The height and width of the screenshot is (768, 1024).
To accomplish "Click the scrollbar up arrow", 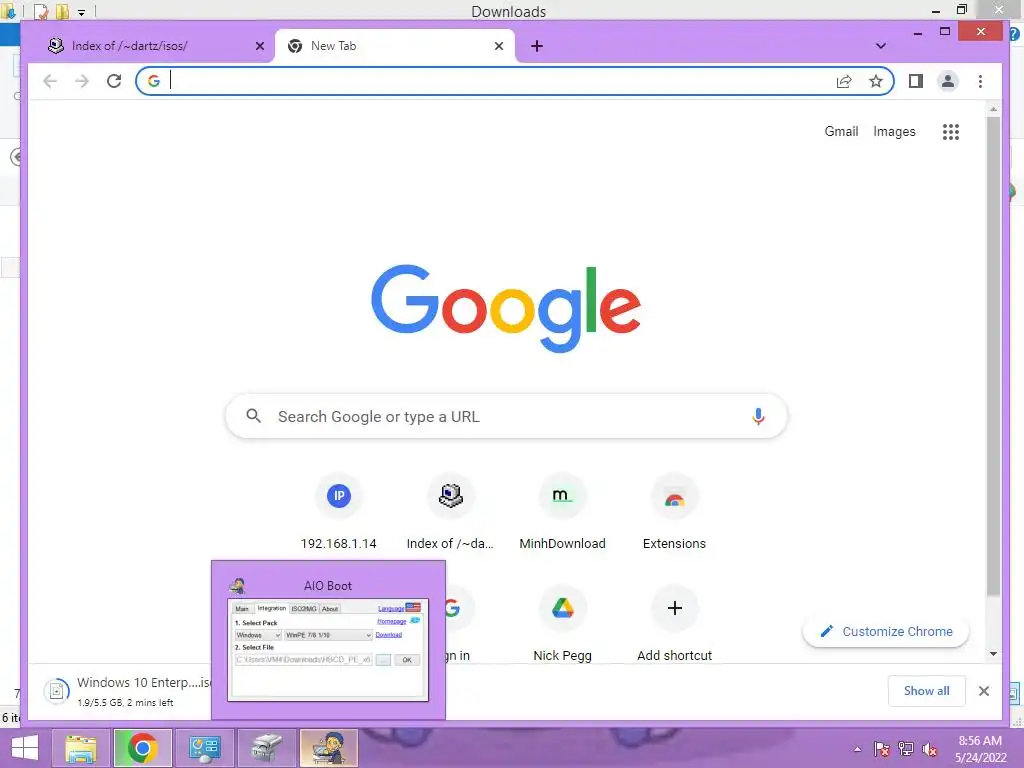I will (x=993, y=110).
